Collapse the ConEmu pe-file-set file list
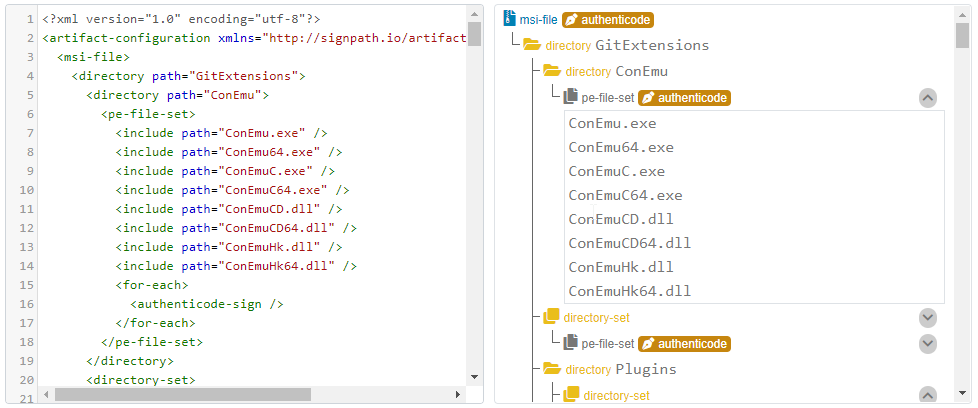The height and width of the screenshot is (408, 978). point(928,98)
